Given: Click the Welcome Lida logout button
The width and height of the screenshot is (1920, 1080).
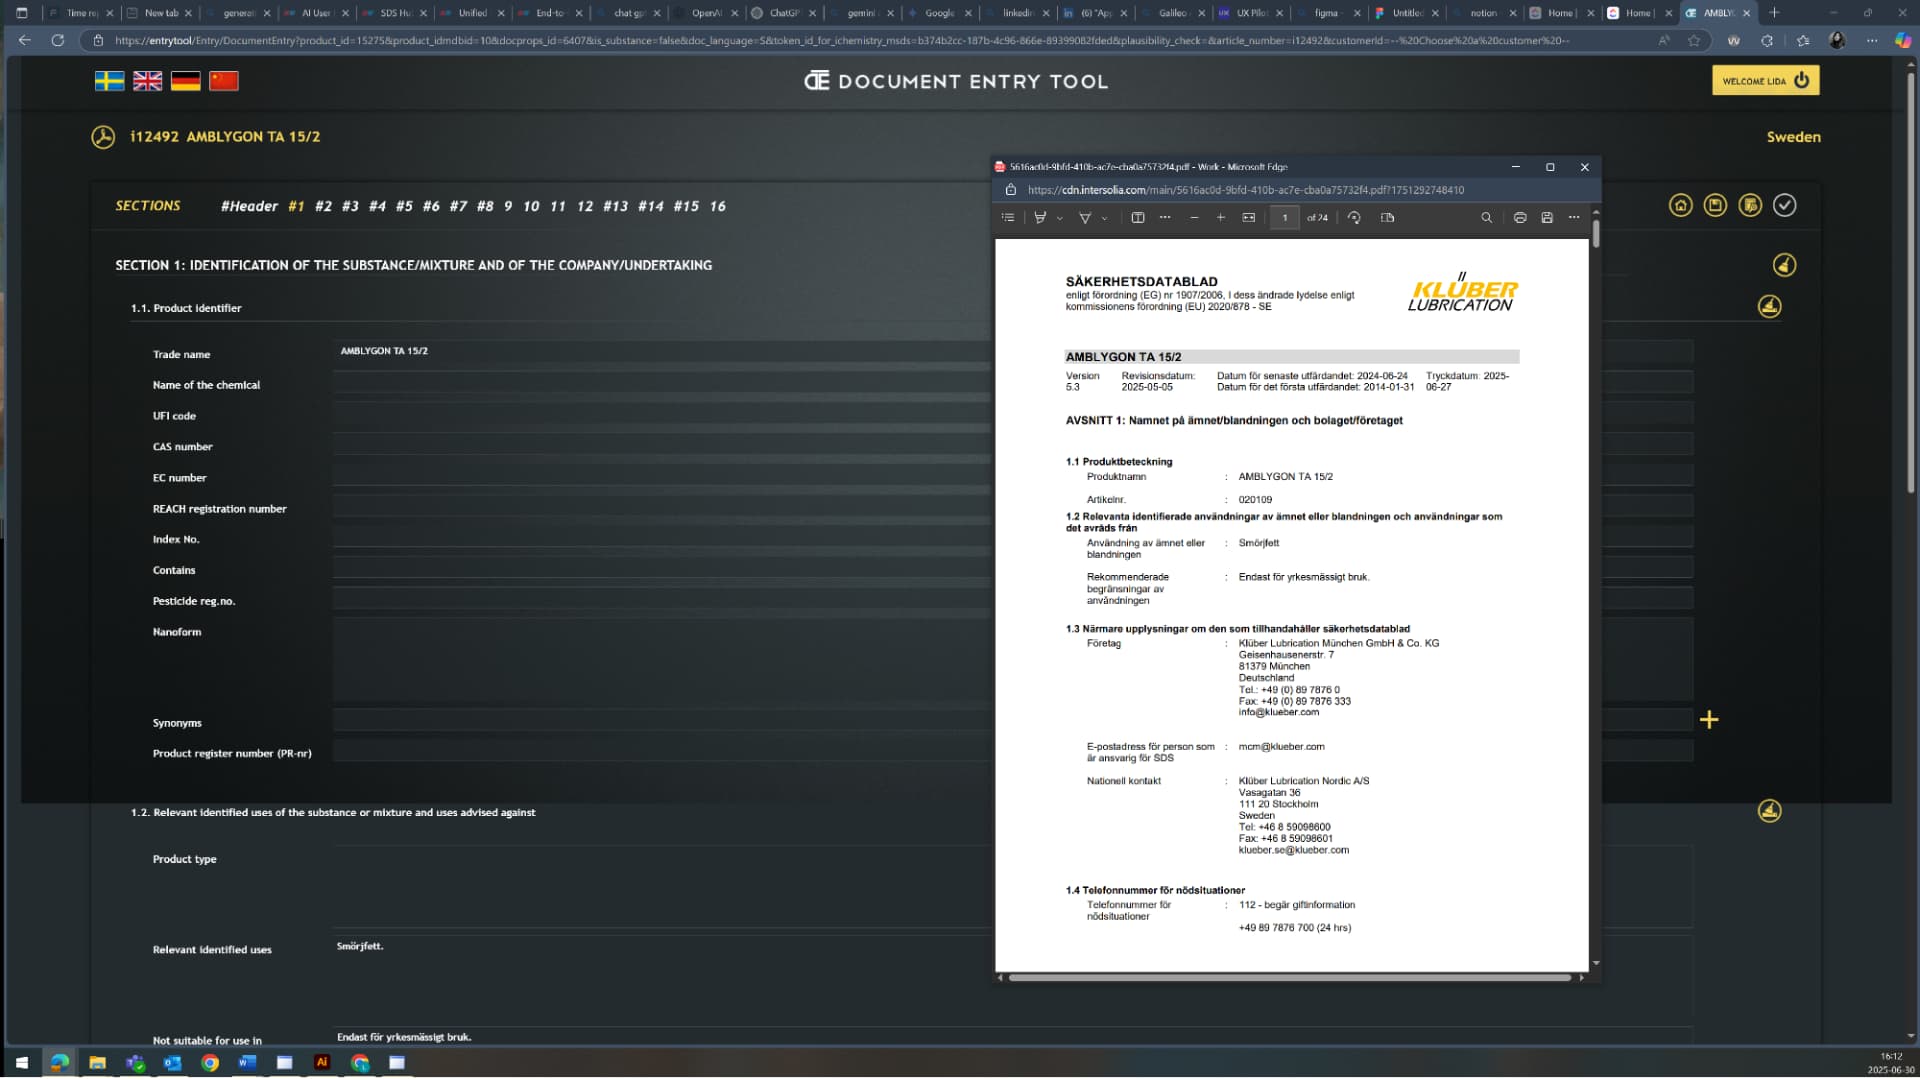Looking at the screenshot, I should coord(1765,81).
